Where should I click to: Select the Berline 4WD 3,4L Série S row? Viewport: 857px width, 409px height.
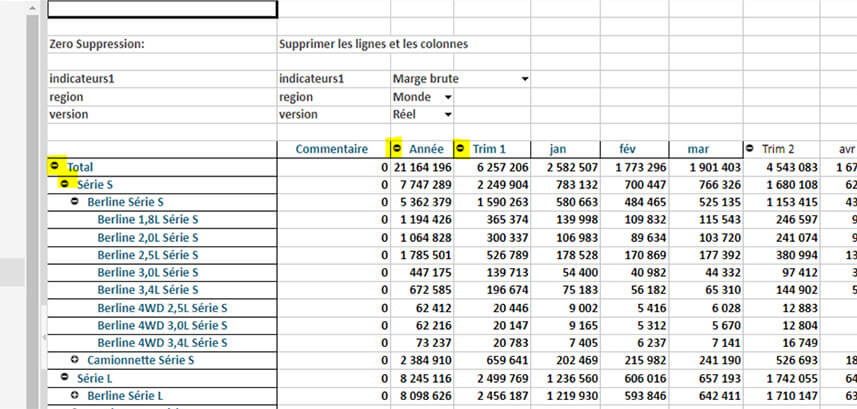point(162,343)
